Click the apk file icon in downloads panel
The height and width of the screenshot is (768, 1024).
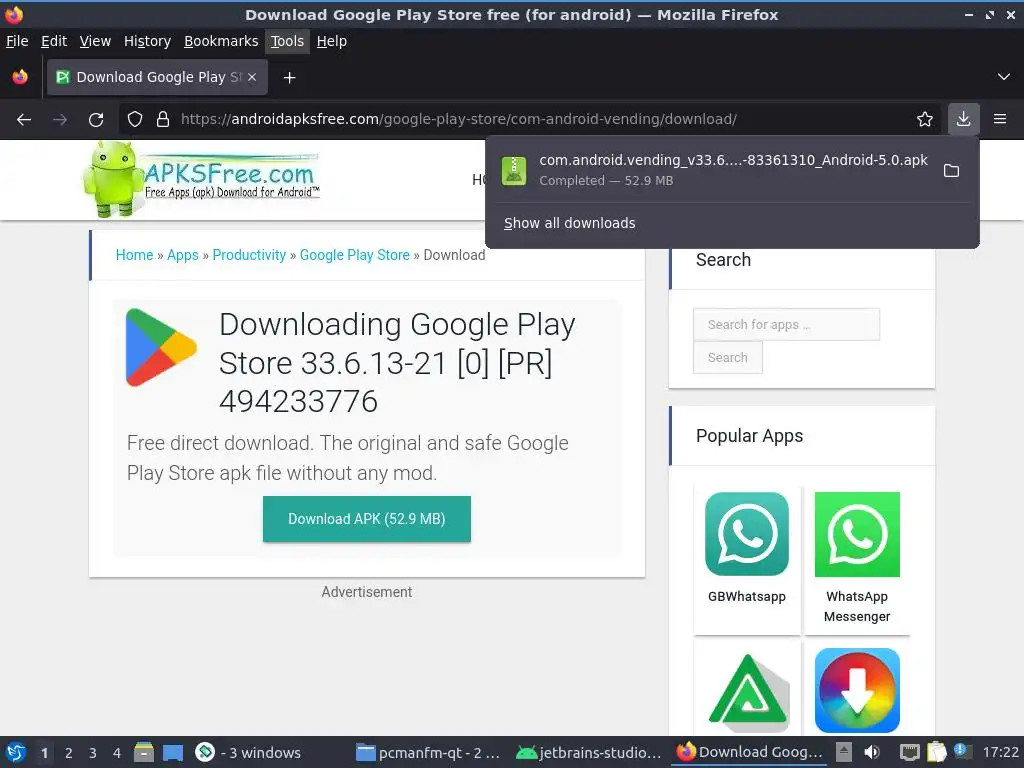(x=514, y=170)
